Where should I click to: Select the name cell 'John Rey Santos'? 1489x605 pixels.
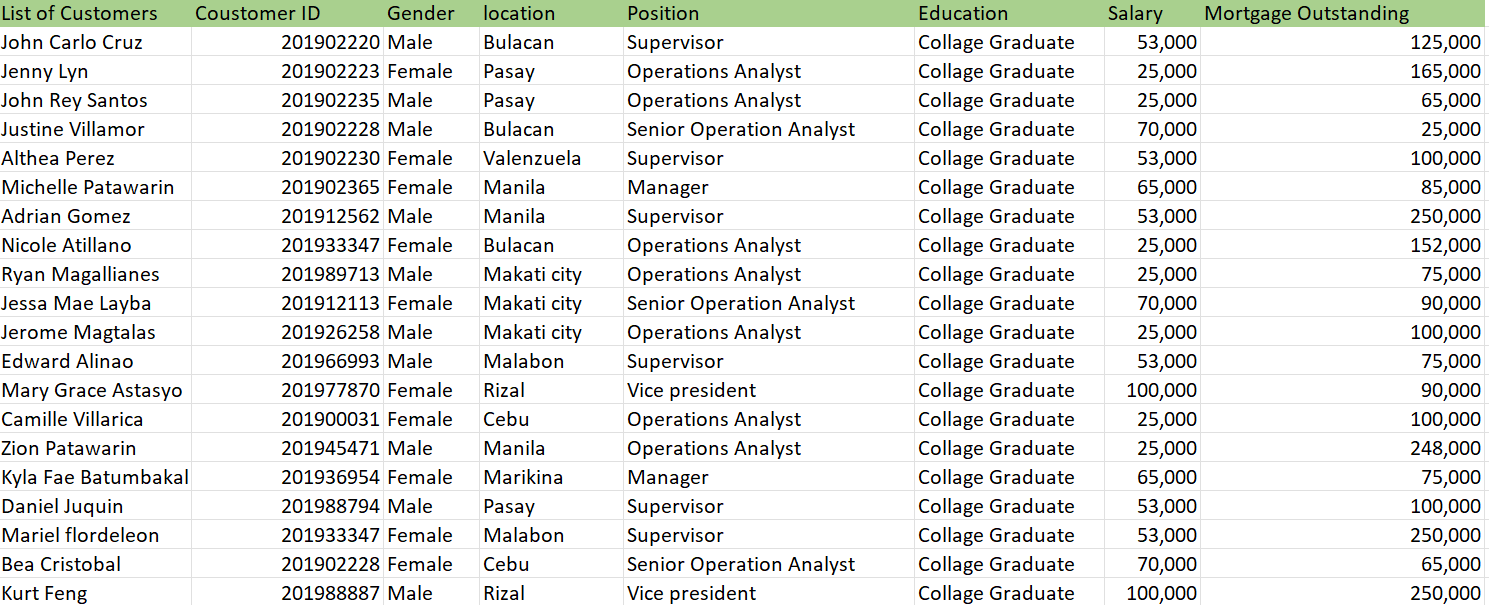(x=95, y=100)
